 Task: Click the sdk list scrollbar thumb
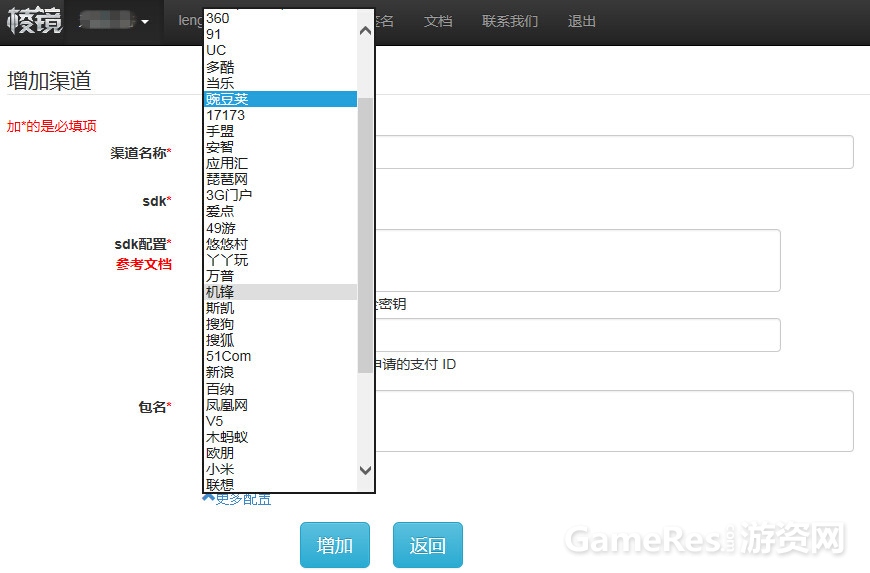tap(365, 235)
